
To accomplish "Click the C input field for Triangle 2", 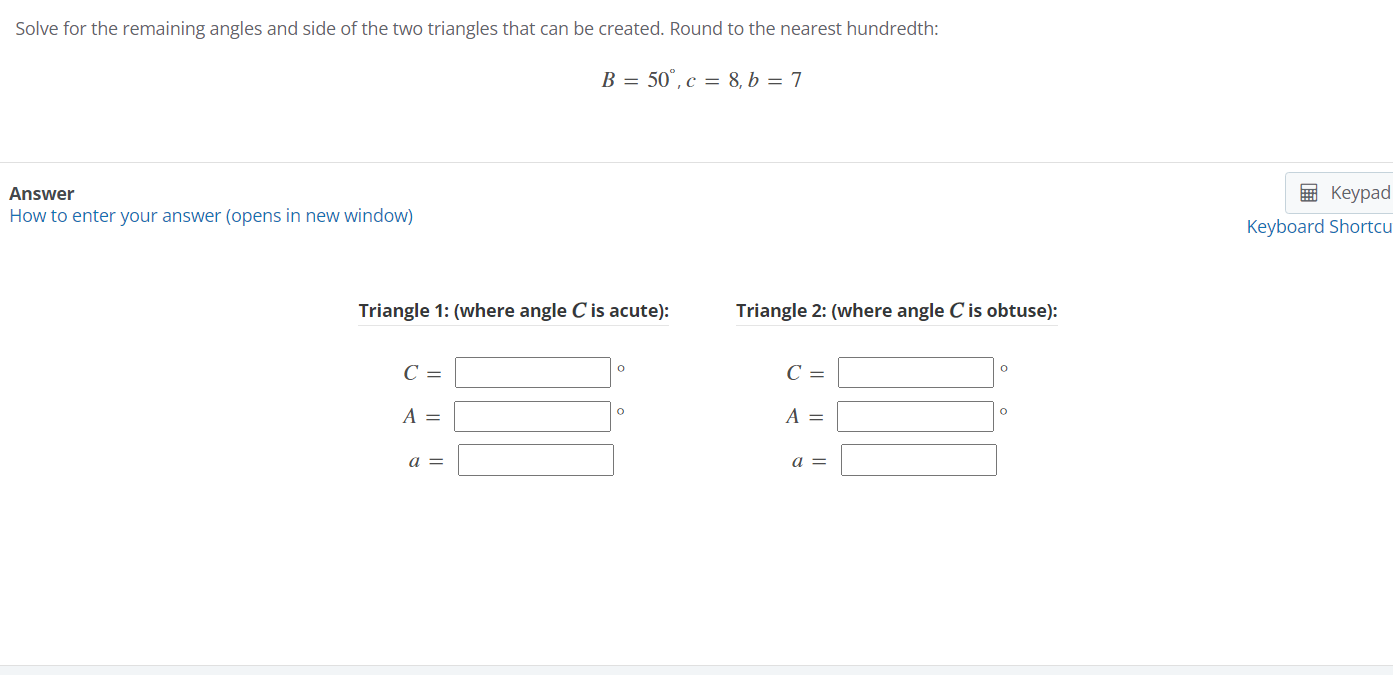I will tap(915, 372).
